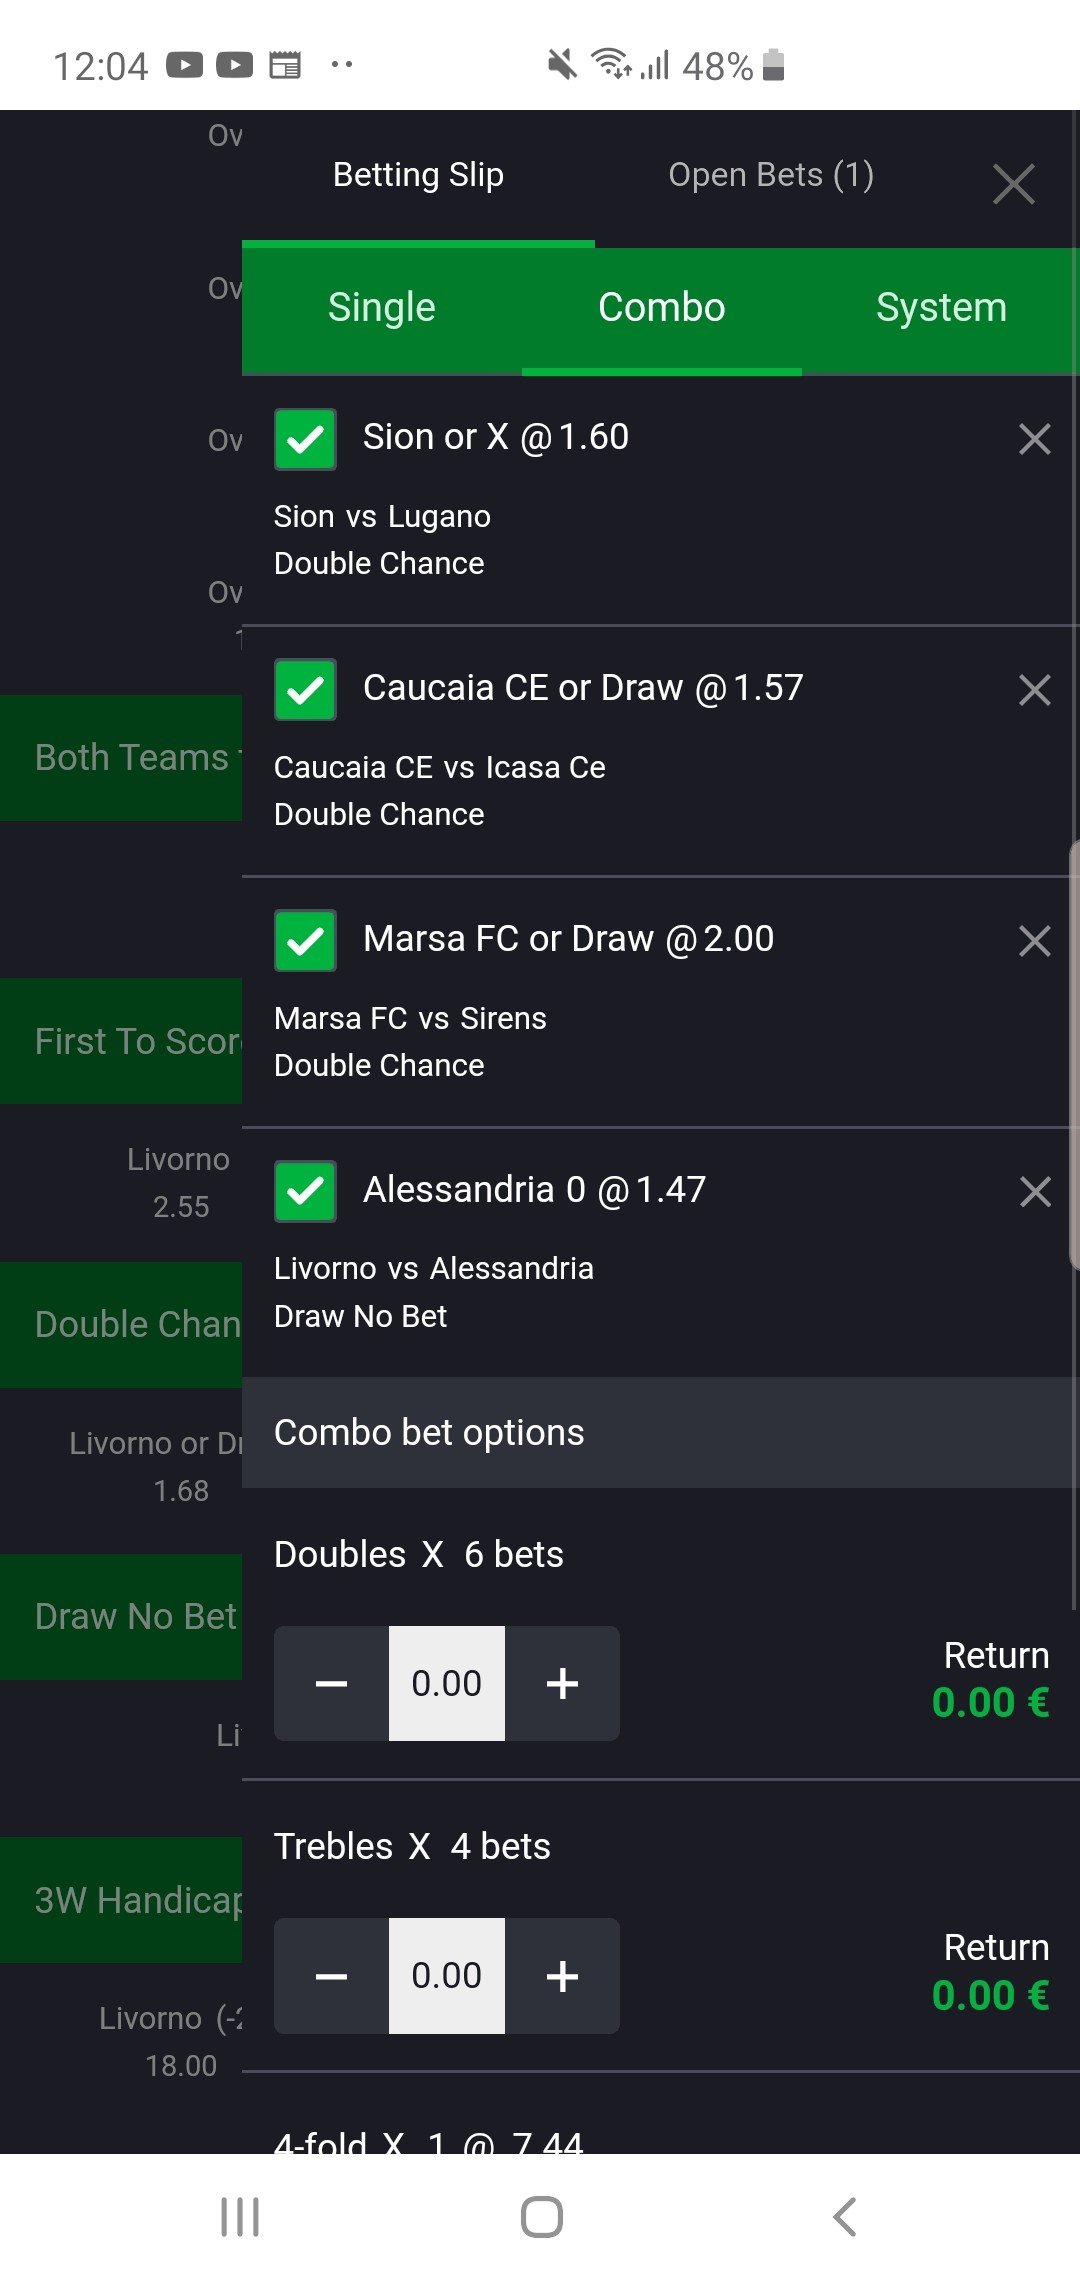Edit the Trebles stake amount field
The image size is (1080, 2280).
pyautogui.click(x=446, y=1976)
